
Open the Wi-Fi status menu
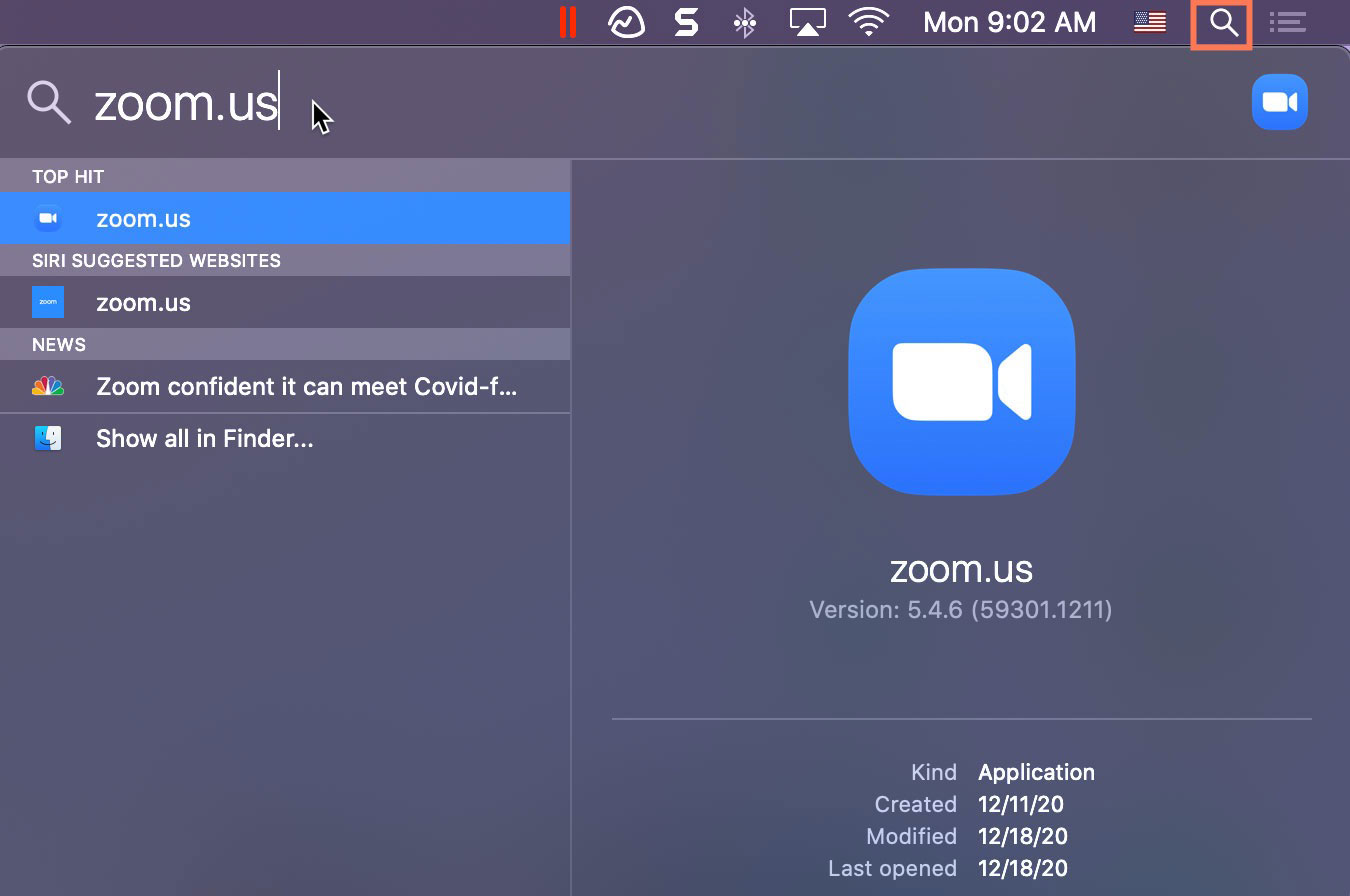point(869,22)
